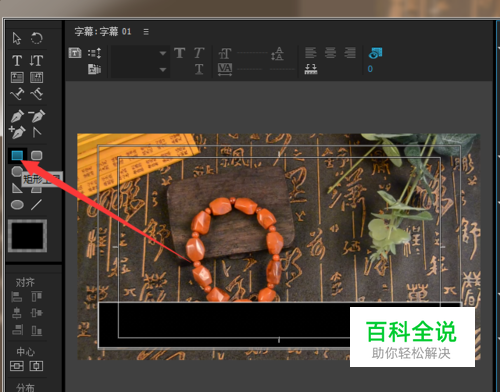This screenshot has width=500, height=392.
Task: Select the Delete Anchor Point tool
Action: [36, 116]
